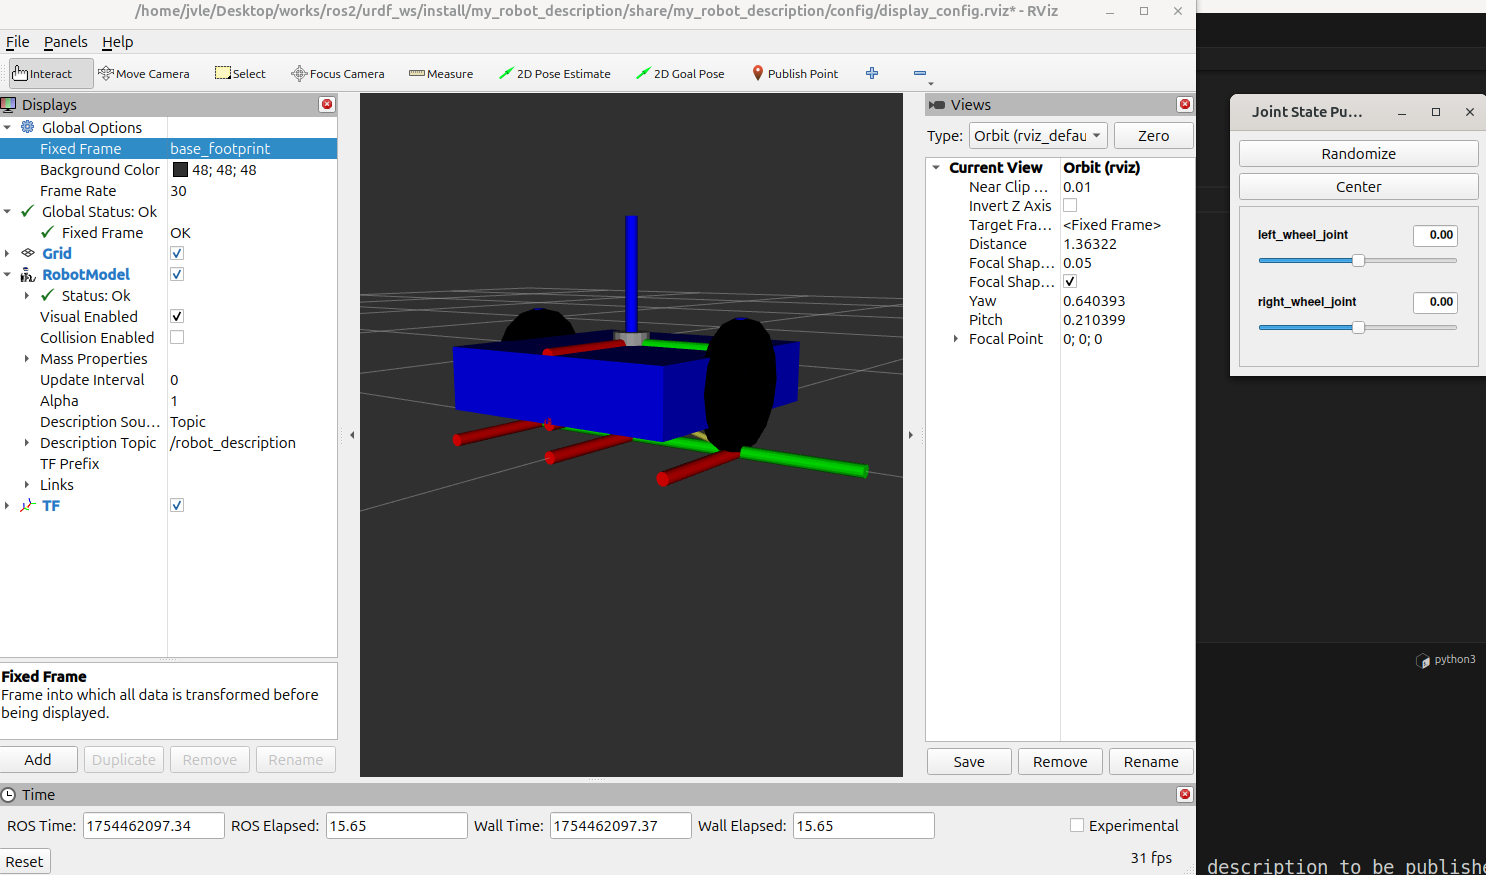
Task: Close the Displays panel
Action: pos(327,105)
